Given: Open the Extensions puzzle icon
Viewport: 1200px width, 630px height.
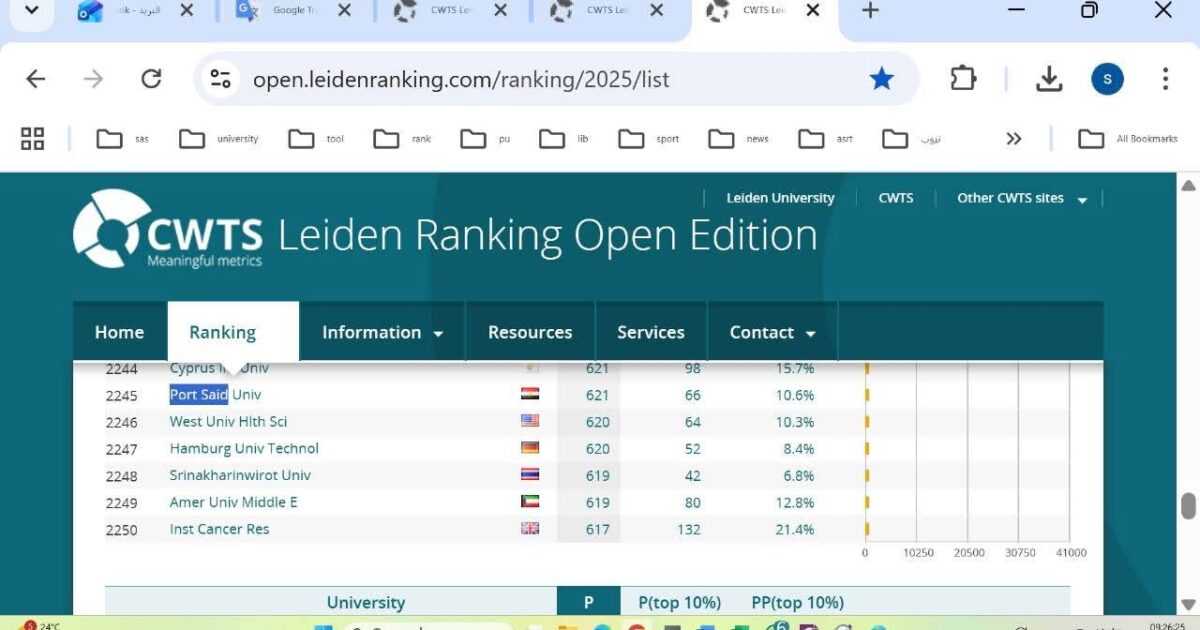Looking at the screenshot, I should click(962, 78).
